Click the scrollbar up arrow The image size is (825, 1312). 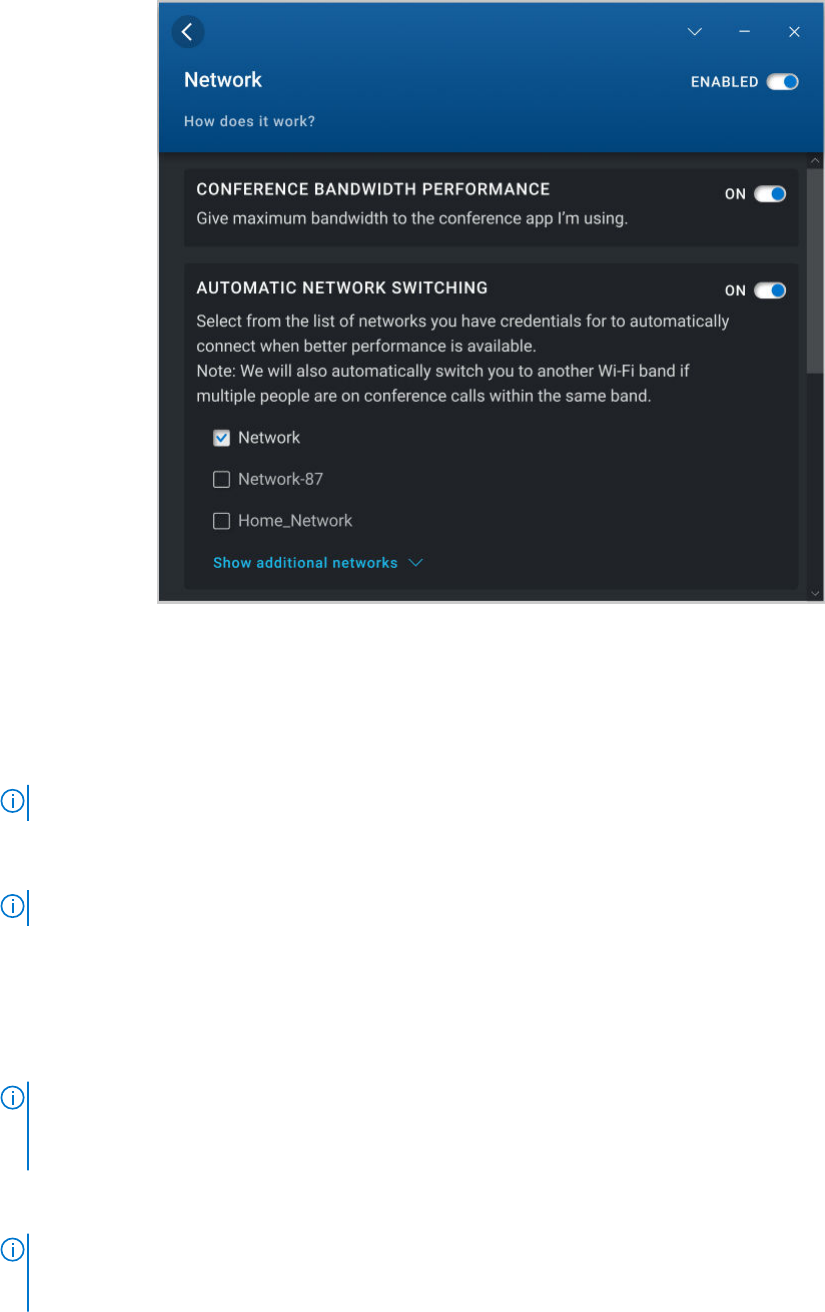[815, 161]
